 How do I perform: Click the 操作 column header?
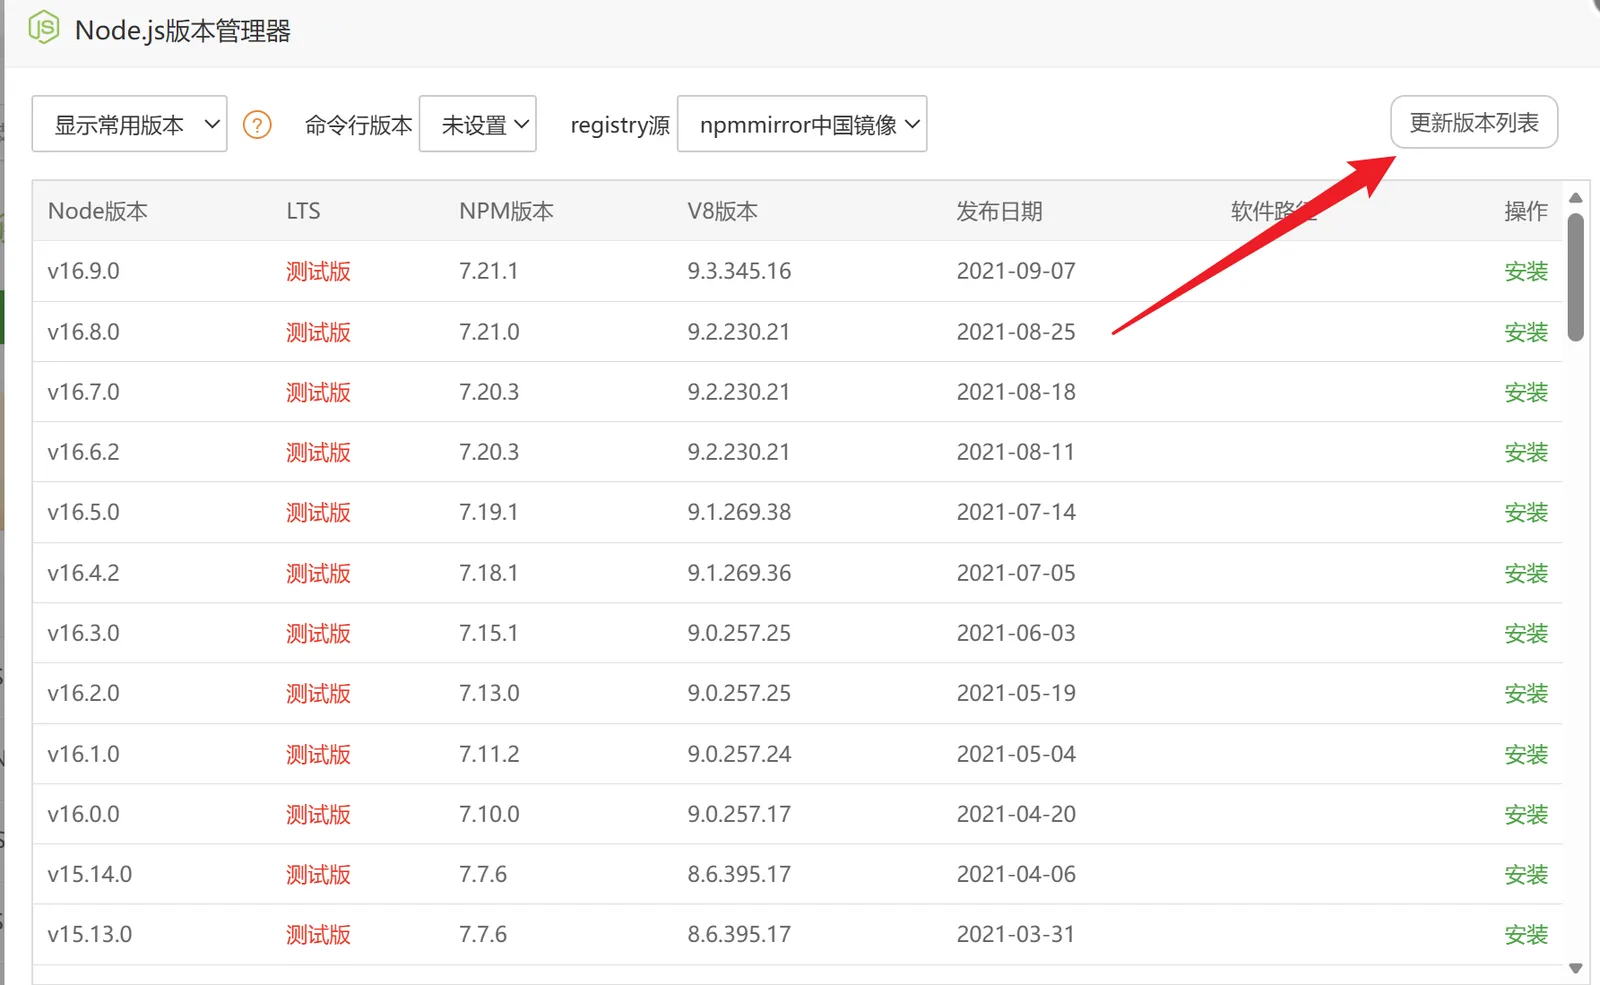[x=1526, y=211]
